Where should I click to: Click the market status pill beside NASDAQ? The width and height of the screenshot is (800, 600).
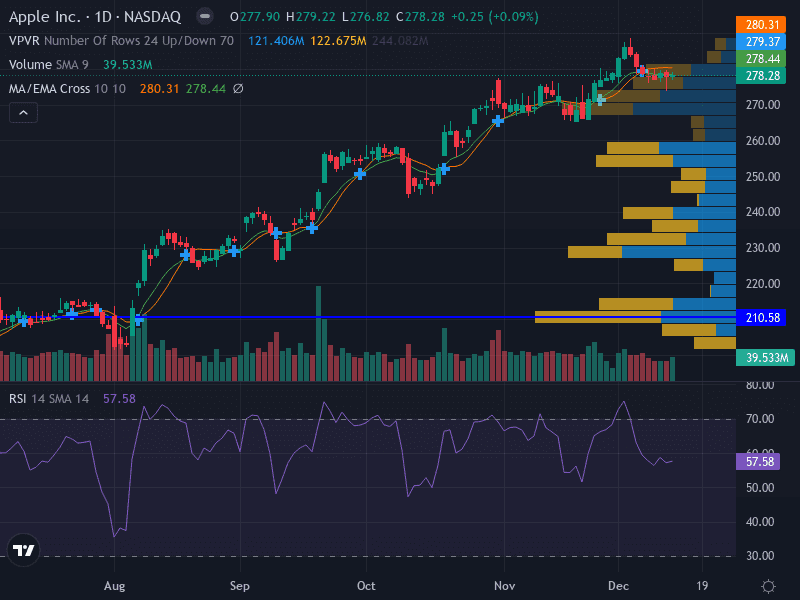tap(205, 17)
